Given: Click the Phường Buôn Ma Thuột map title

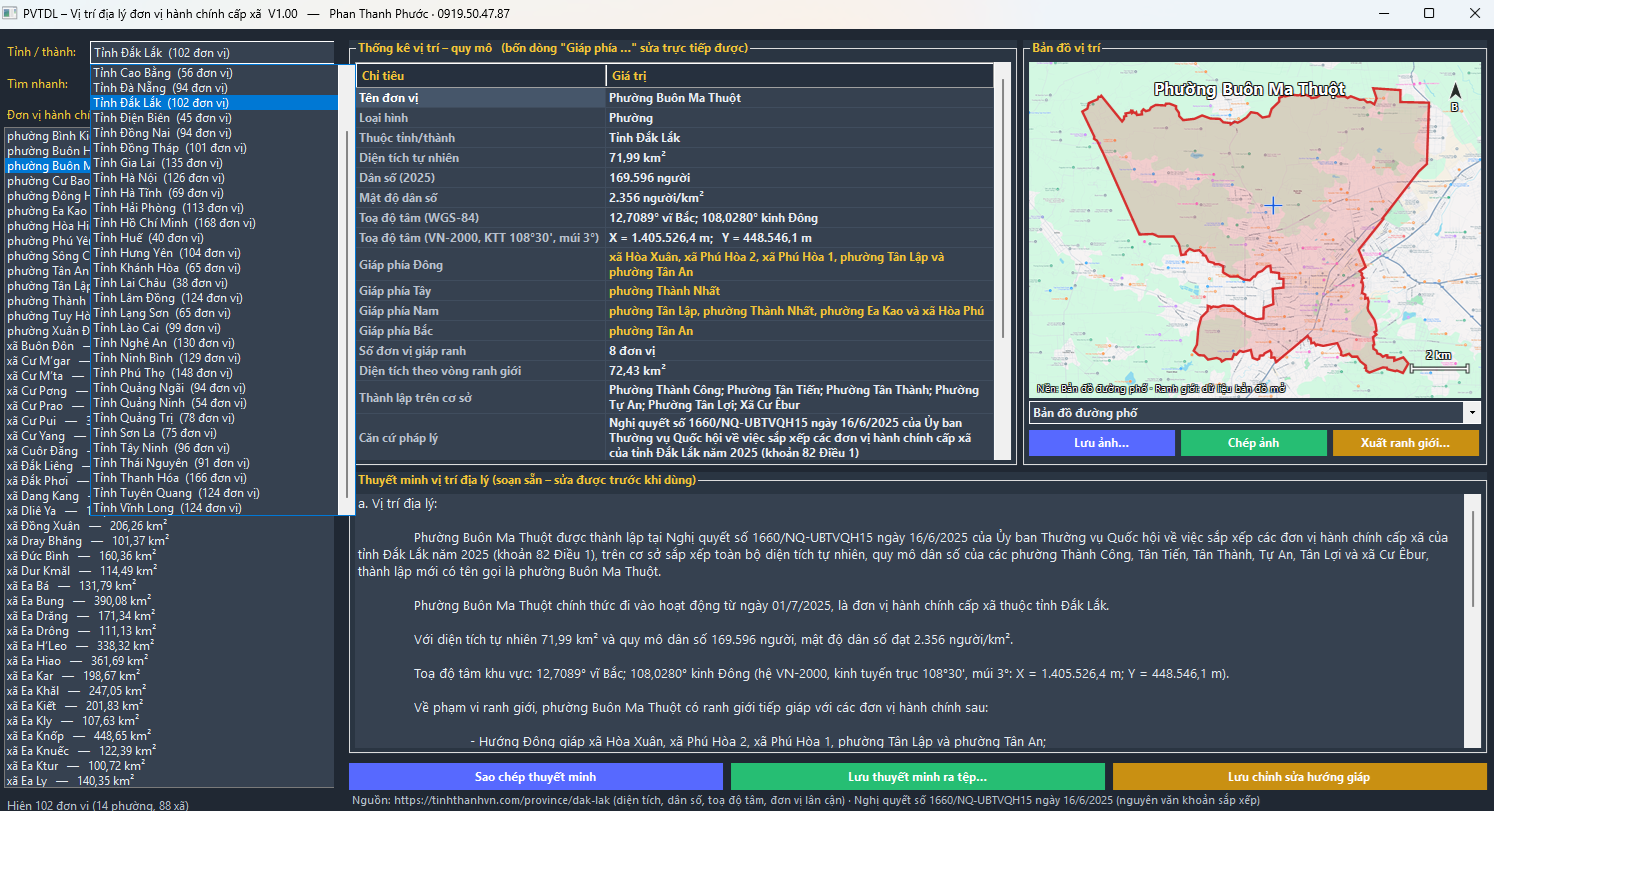Looking at the screenshot, I should click(1249, 89).
